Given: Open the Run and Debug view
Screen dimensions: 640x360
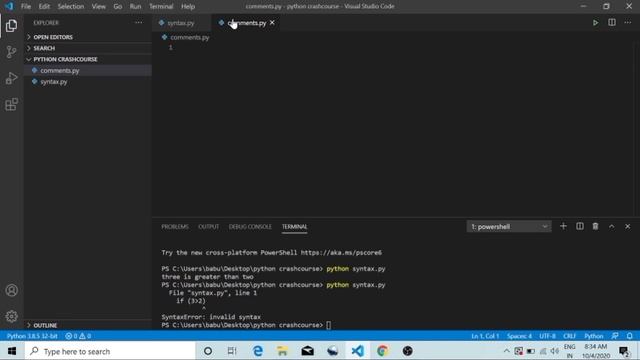Looking at the screenshot, I should point(11,78).
